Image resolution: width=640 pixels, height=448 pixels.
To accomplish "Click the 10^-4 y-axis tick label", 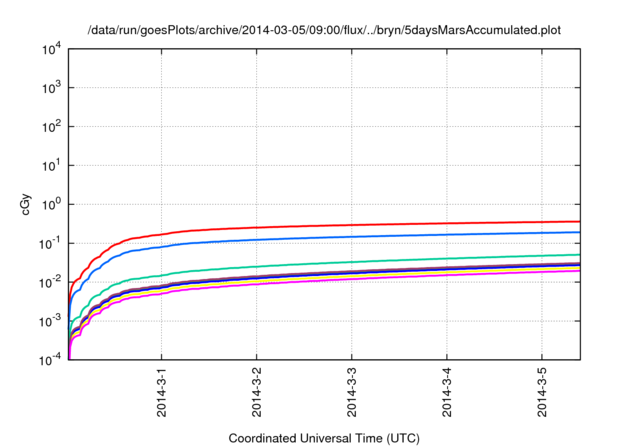I will tap(50, 359).
